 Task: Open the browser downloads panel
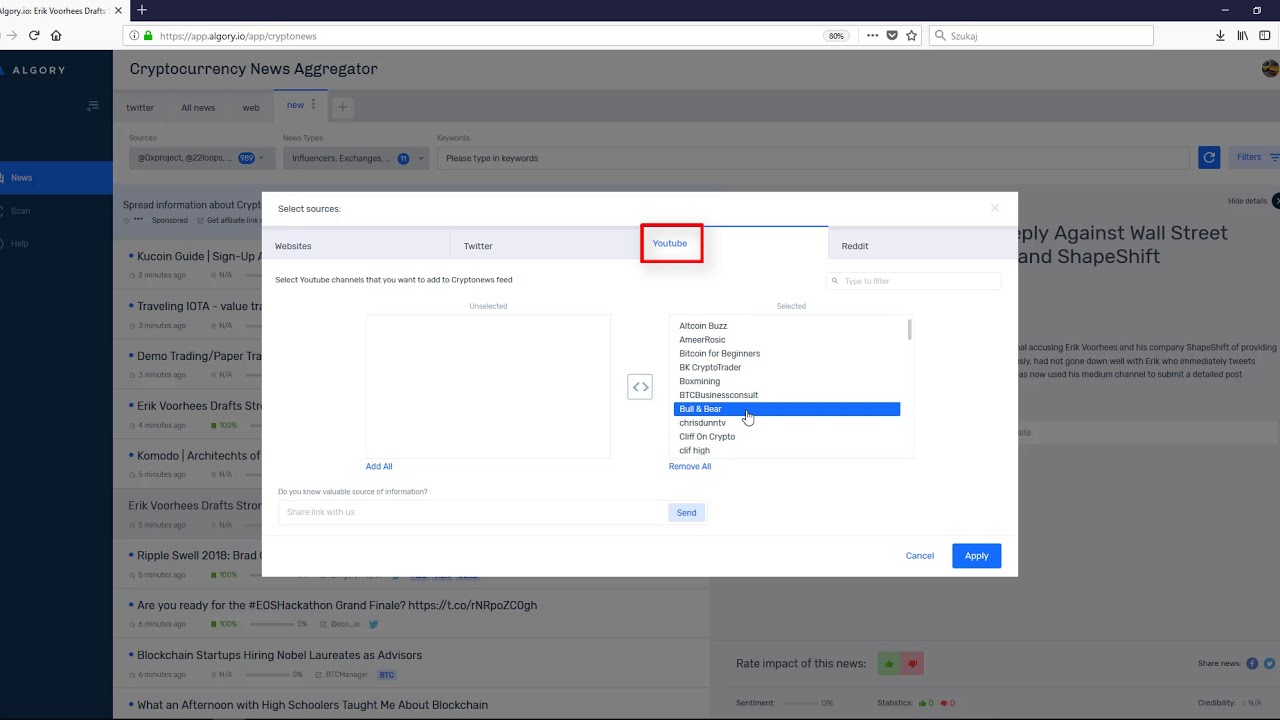(1220, 35)
